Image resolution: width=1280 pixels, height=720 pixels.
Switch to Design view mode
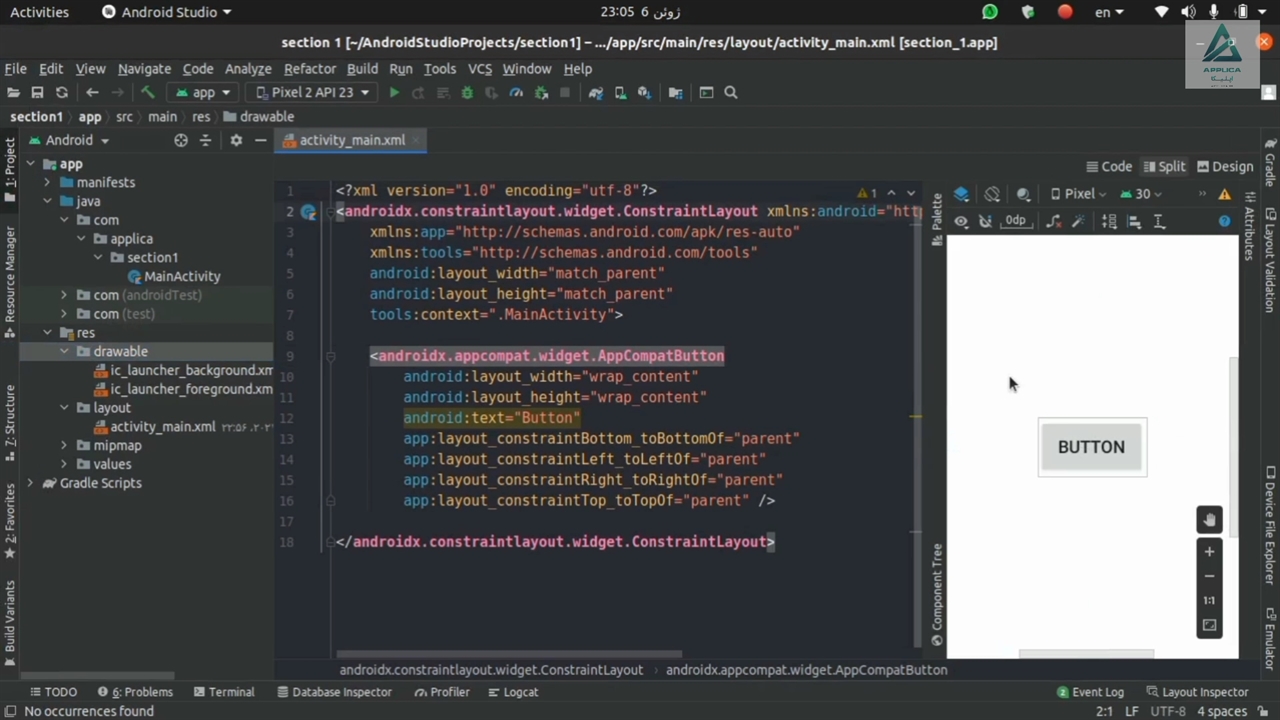point(1225,167)
